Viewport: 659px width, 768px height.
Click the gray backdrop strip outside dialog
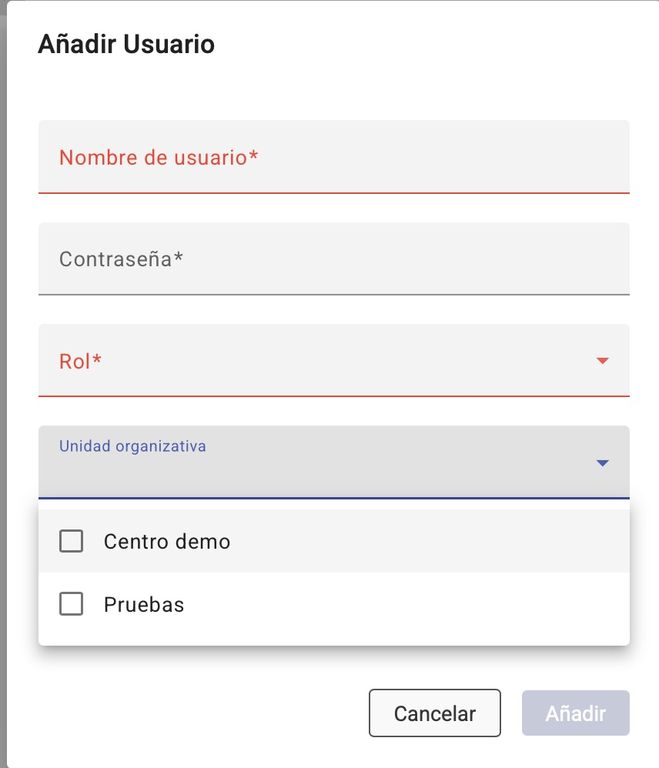point(3,400)
